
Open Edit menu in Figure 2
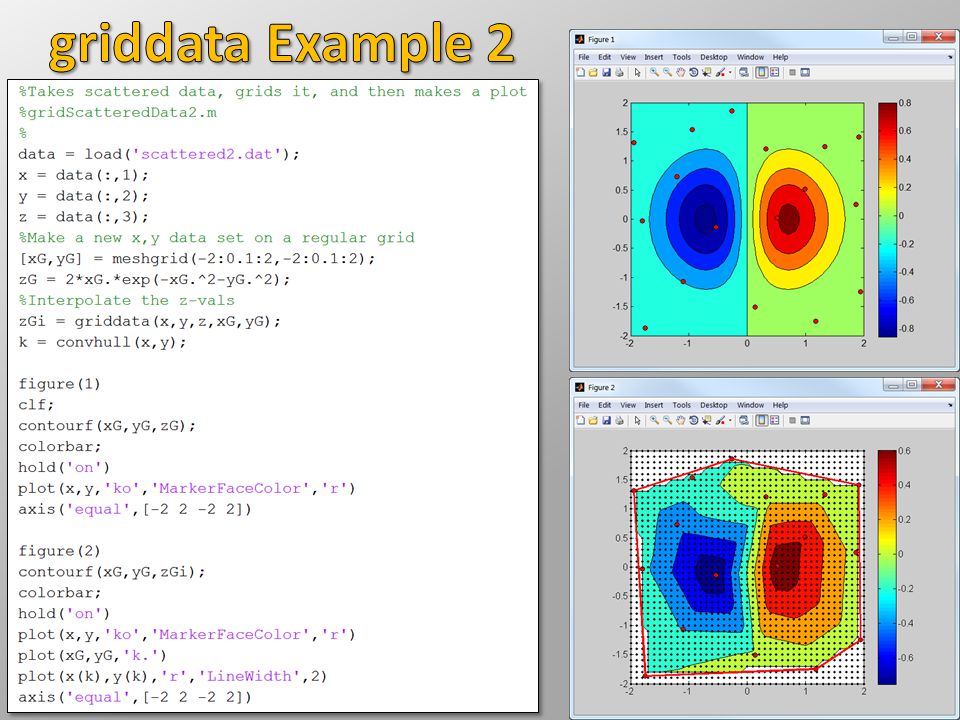pos(604,405)
